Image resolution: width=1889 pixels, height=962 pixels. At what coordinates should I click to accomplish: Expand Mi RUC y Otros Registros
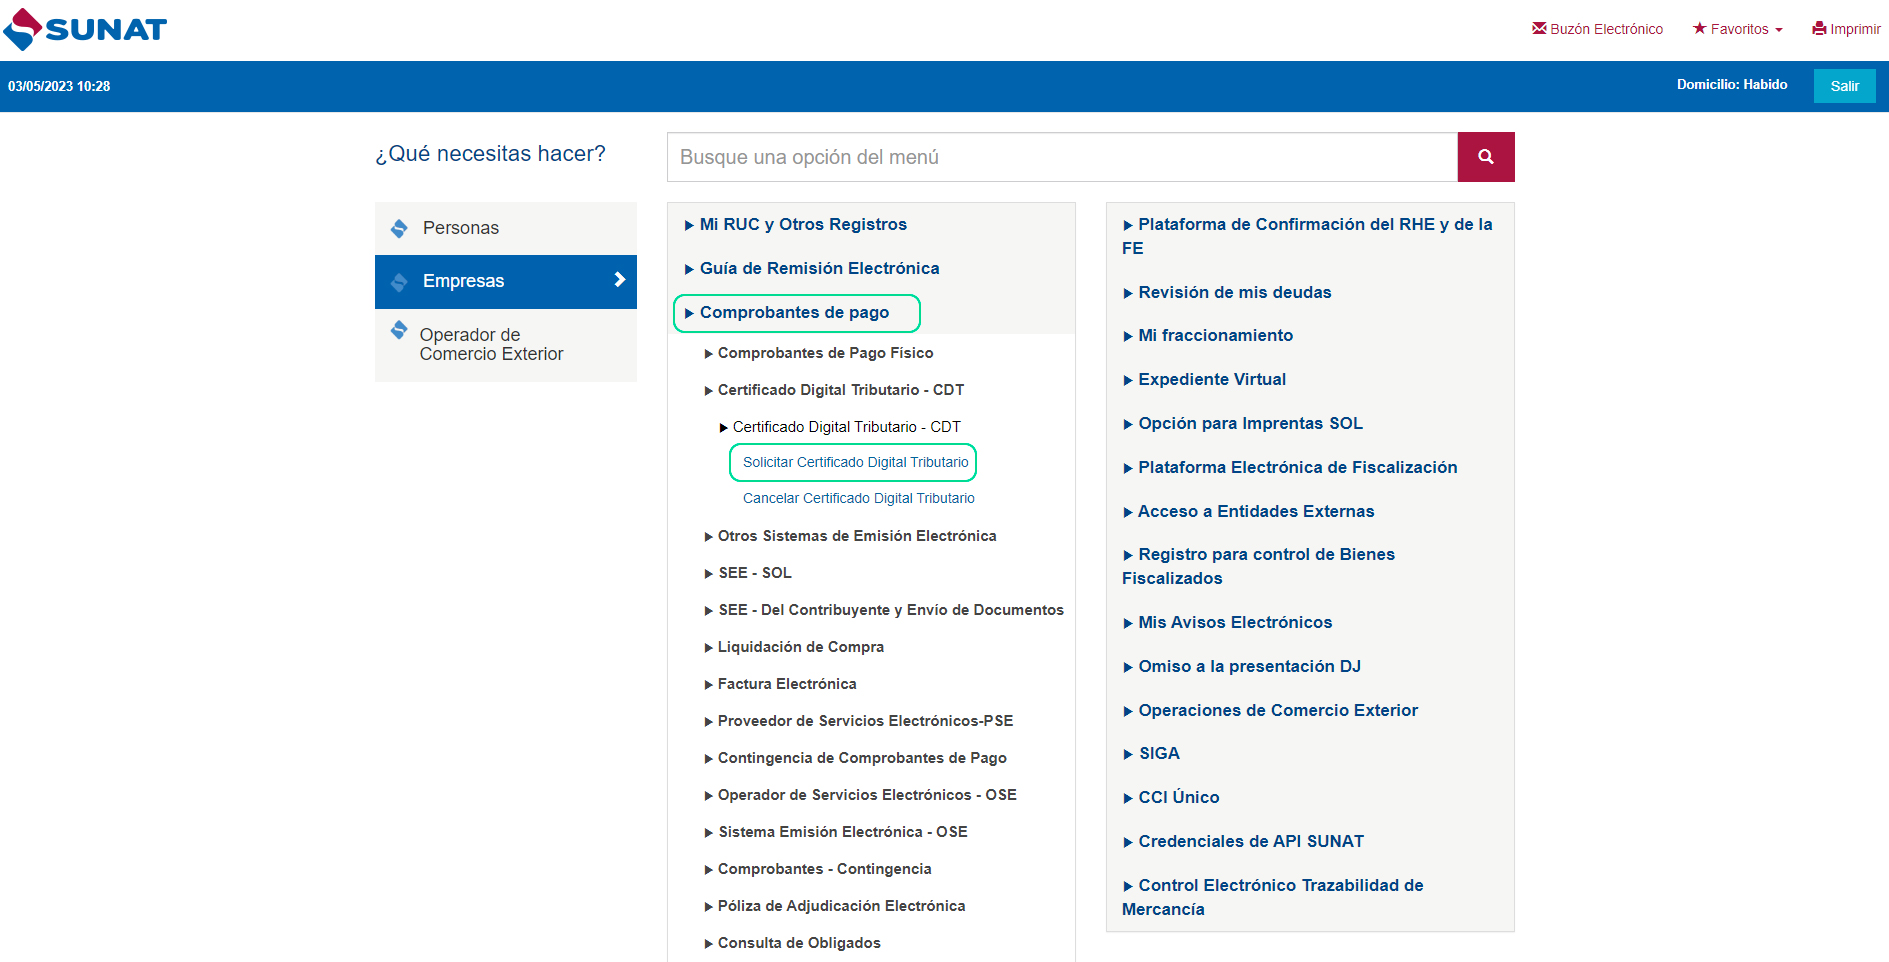802,225
